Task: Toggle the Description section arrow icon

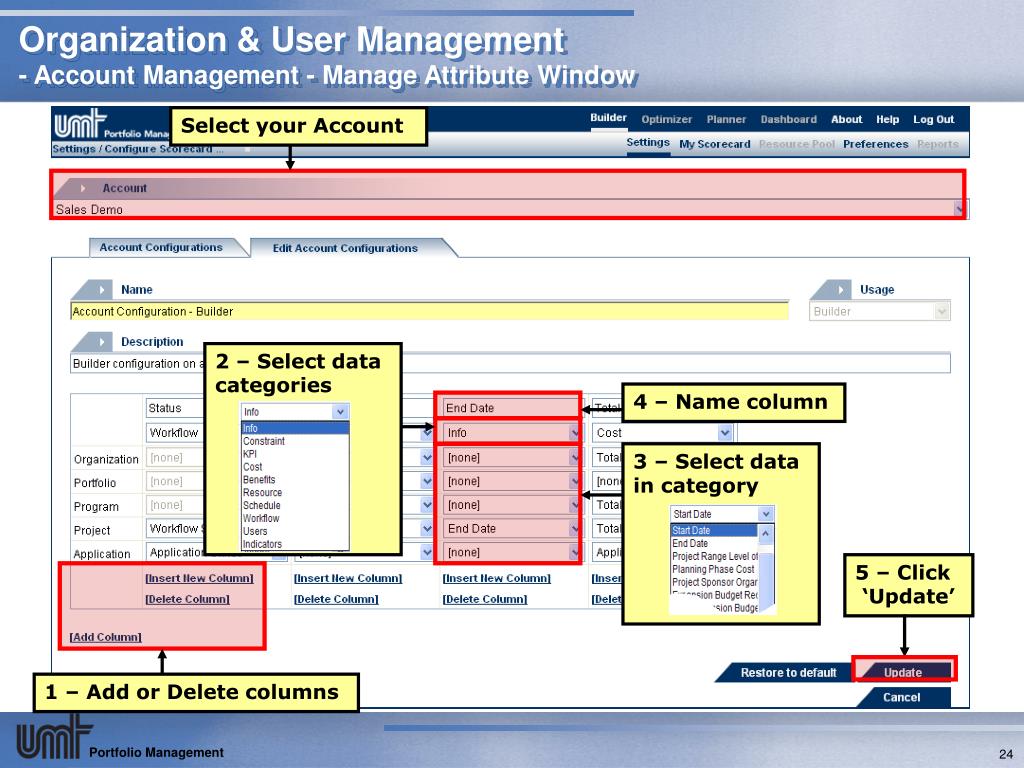Action: tap(101, 342)
